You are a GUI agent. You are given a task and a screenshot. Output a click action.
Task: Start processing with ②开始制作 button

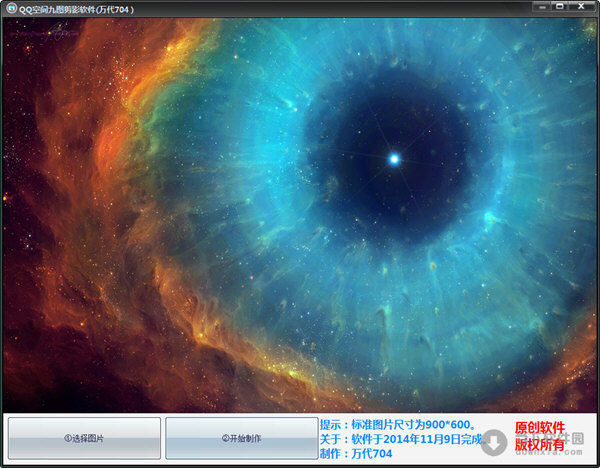[242, 438]
